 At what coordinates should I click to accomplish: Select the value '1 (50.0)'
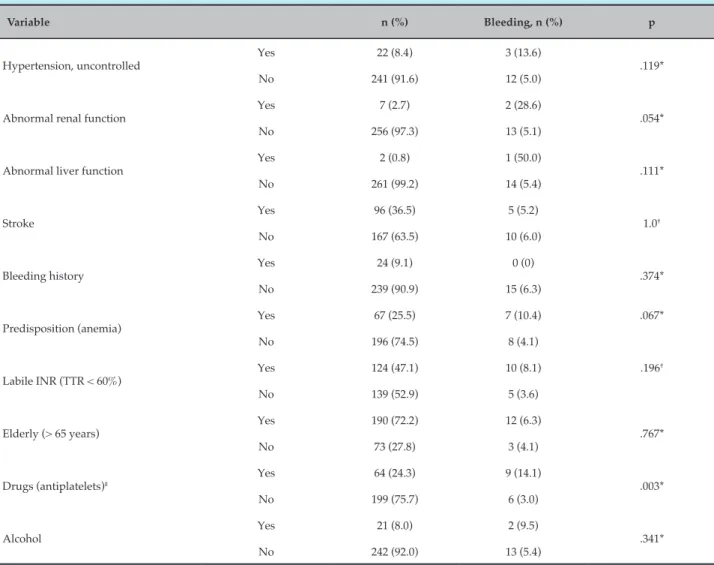tap(523, 158)
